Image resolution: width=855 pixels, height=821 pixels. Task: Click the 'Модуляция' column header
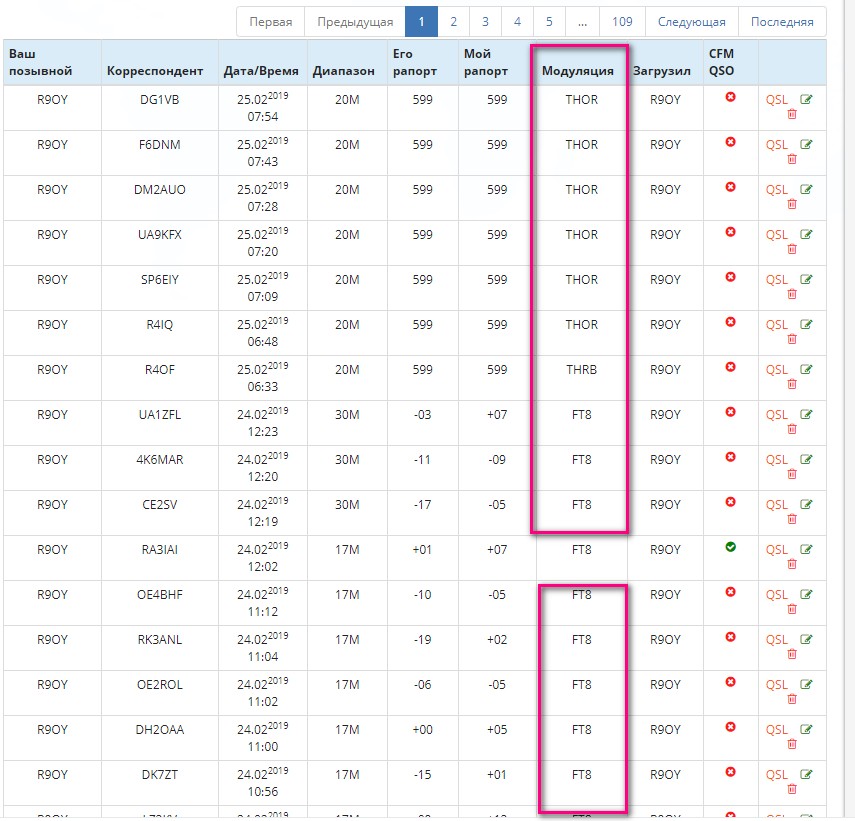pos(577,71)
